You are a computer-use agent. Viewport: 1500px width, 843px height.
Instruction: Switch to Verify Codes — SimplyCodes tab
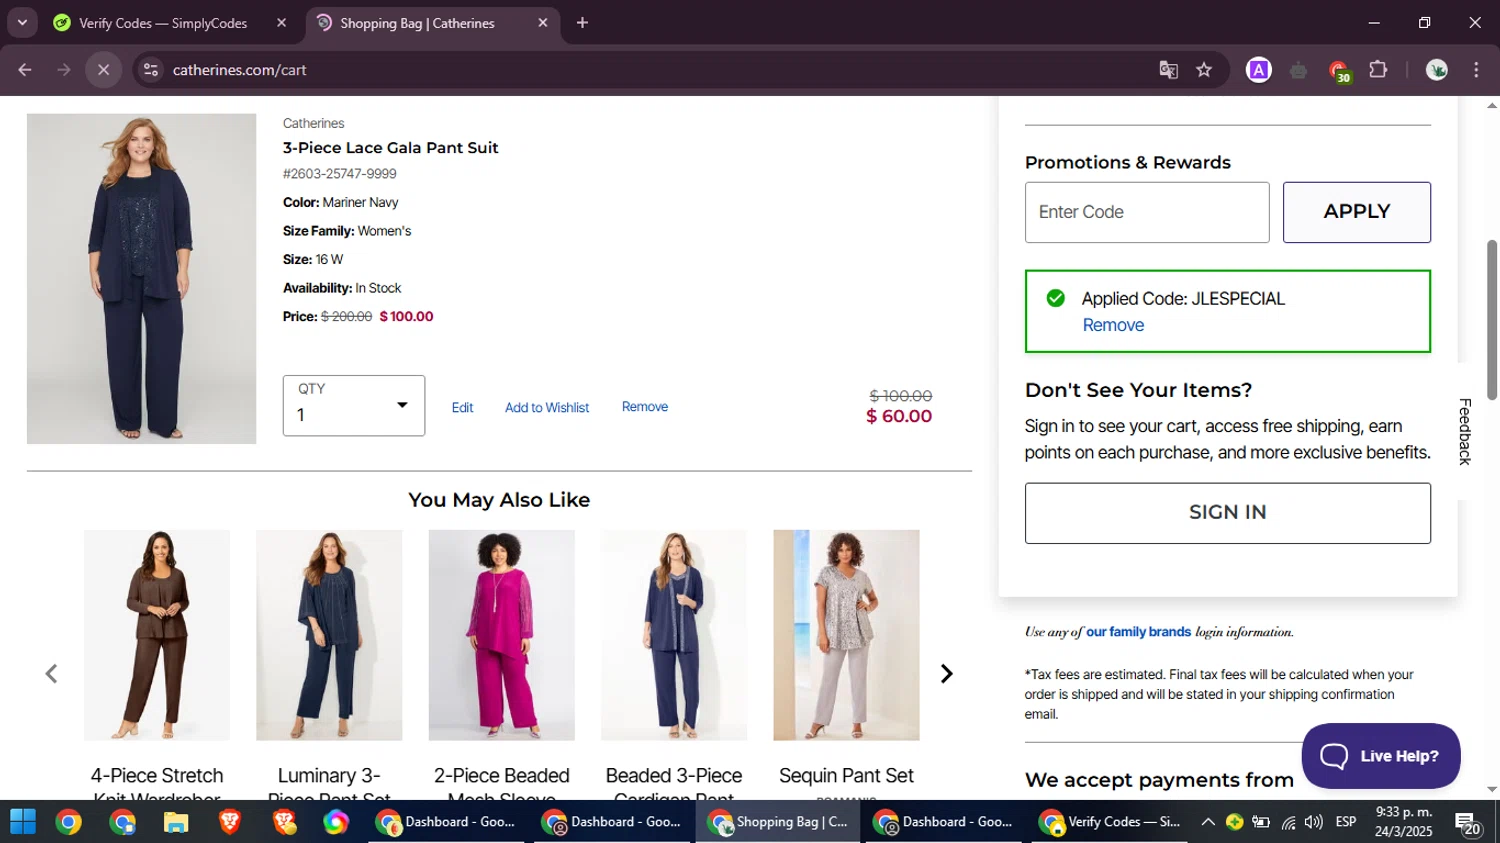(163, 23)
